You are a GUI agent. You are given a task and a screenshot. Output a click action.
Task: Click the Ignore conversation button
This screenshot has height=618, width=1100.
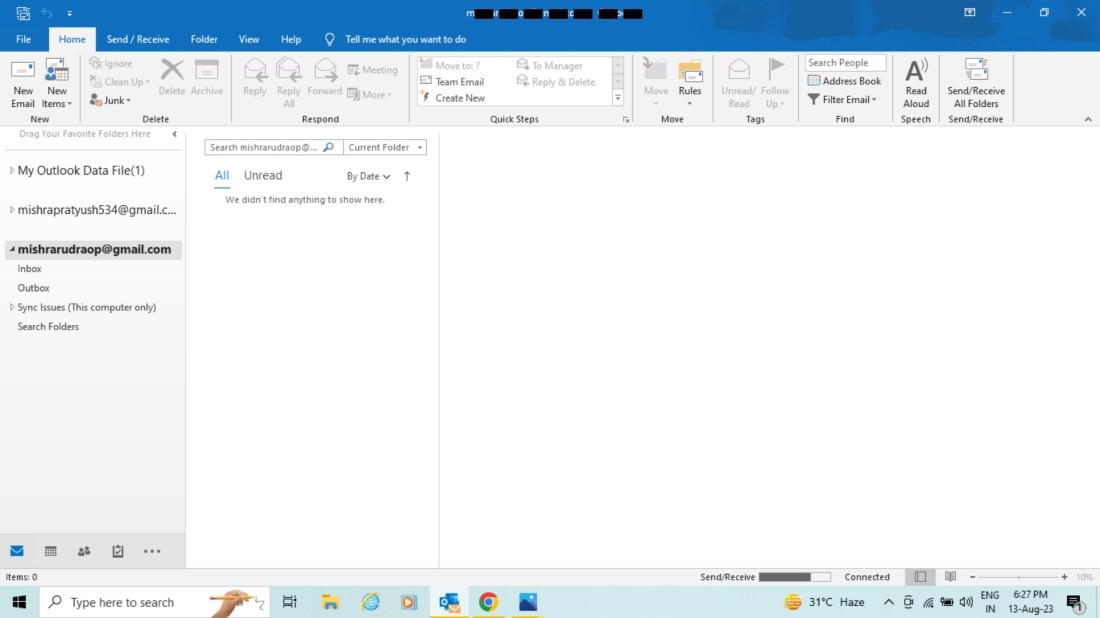111,63
